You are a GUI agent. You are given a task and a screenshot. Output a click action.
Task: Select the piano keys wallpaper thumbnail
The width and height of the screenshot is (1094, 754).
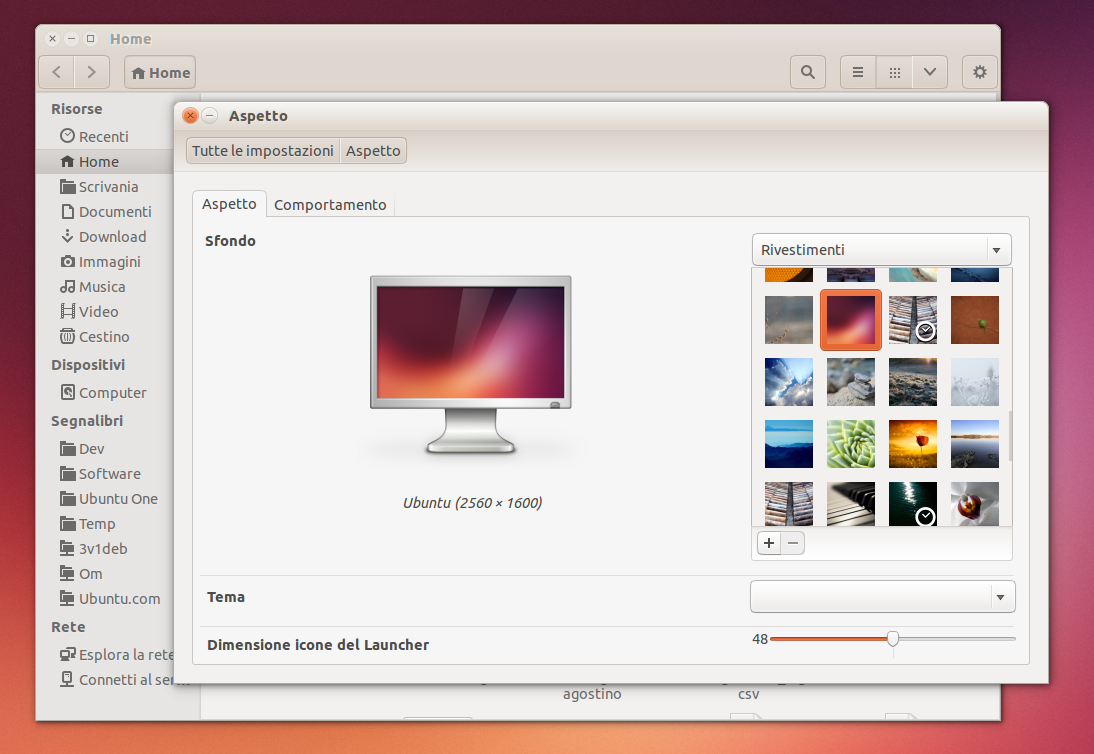(x=851, y=504)
